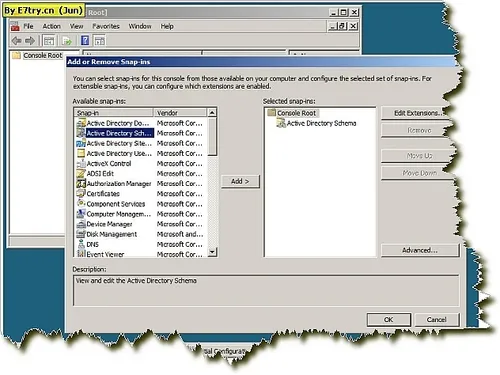Click the snap-in list scroll down arrow
Viewport: 500px width, 375px height.
212,252
